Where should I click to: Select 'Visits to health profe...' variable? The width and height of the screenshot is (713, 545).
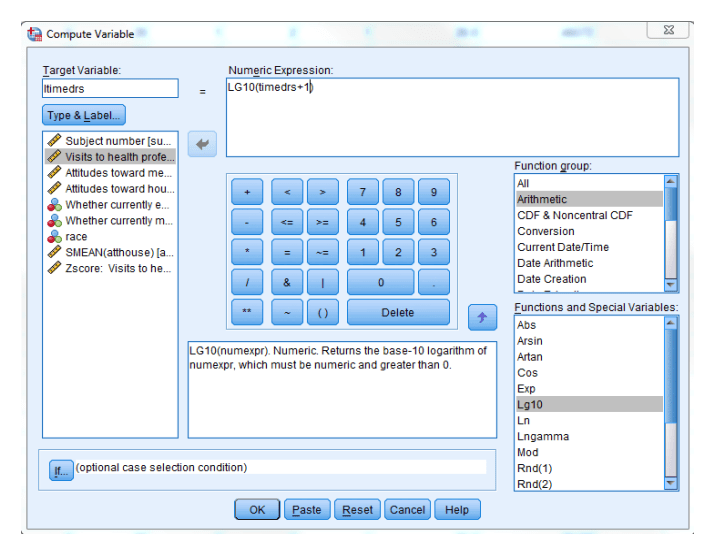[119, 157]
